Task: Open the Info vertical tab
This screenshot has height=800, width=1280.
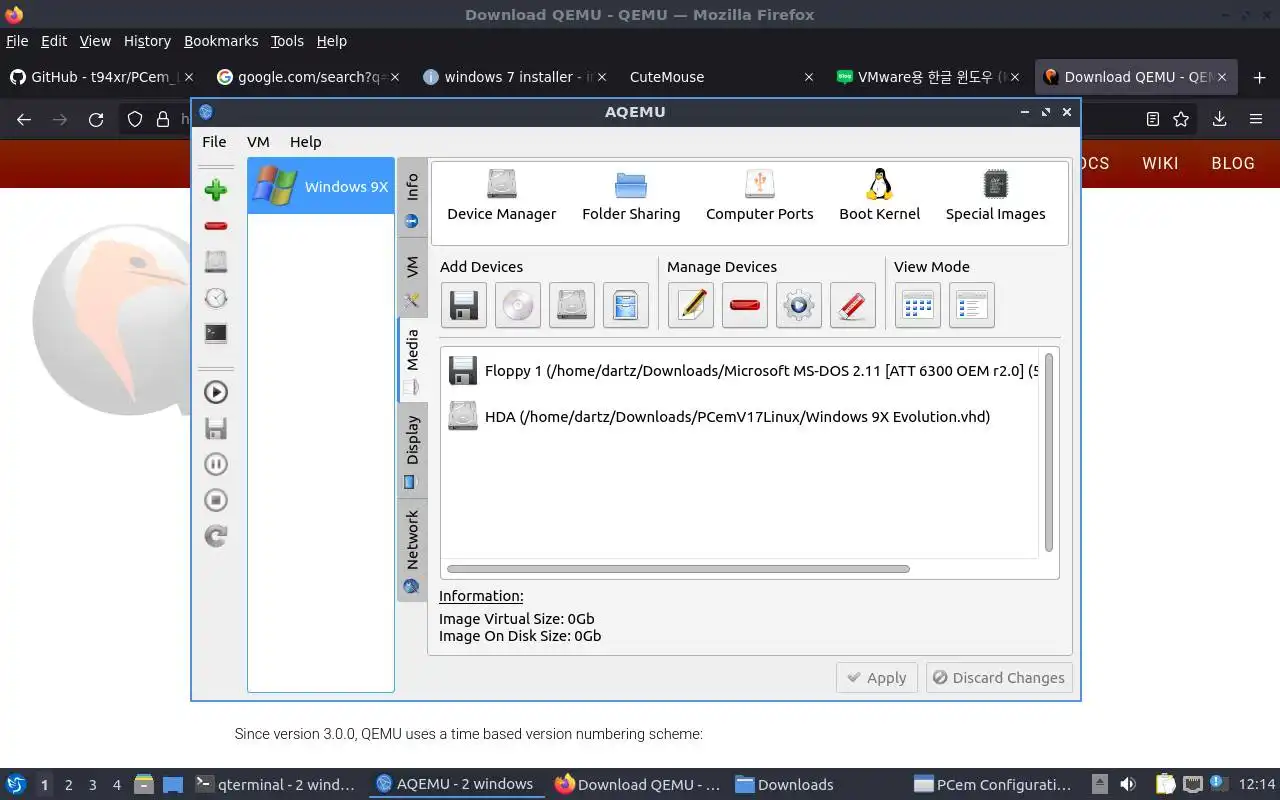Action: click(412, 198)
